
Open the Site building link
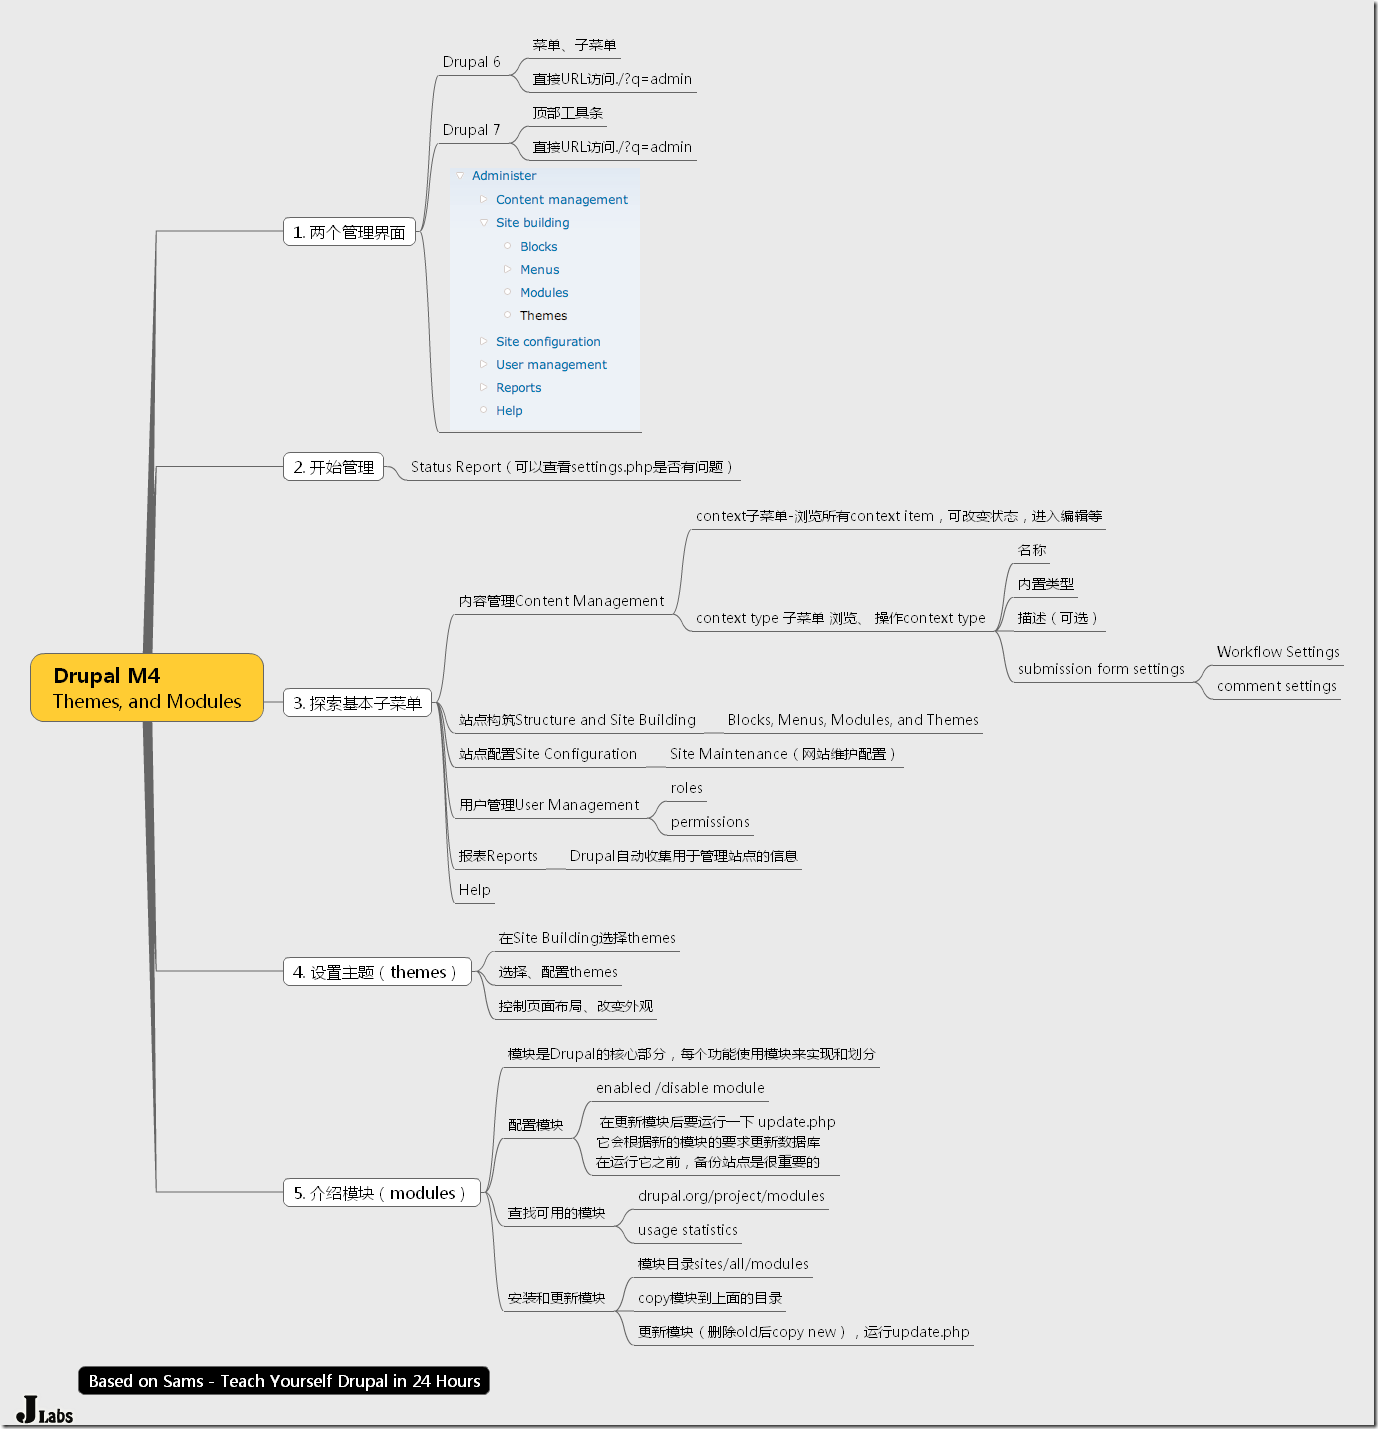[x=533, y=223]
